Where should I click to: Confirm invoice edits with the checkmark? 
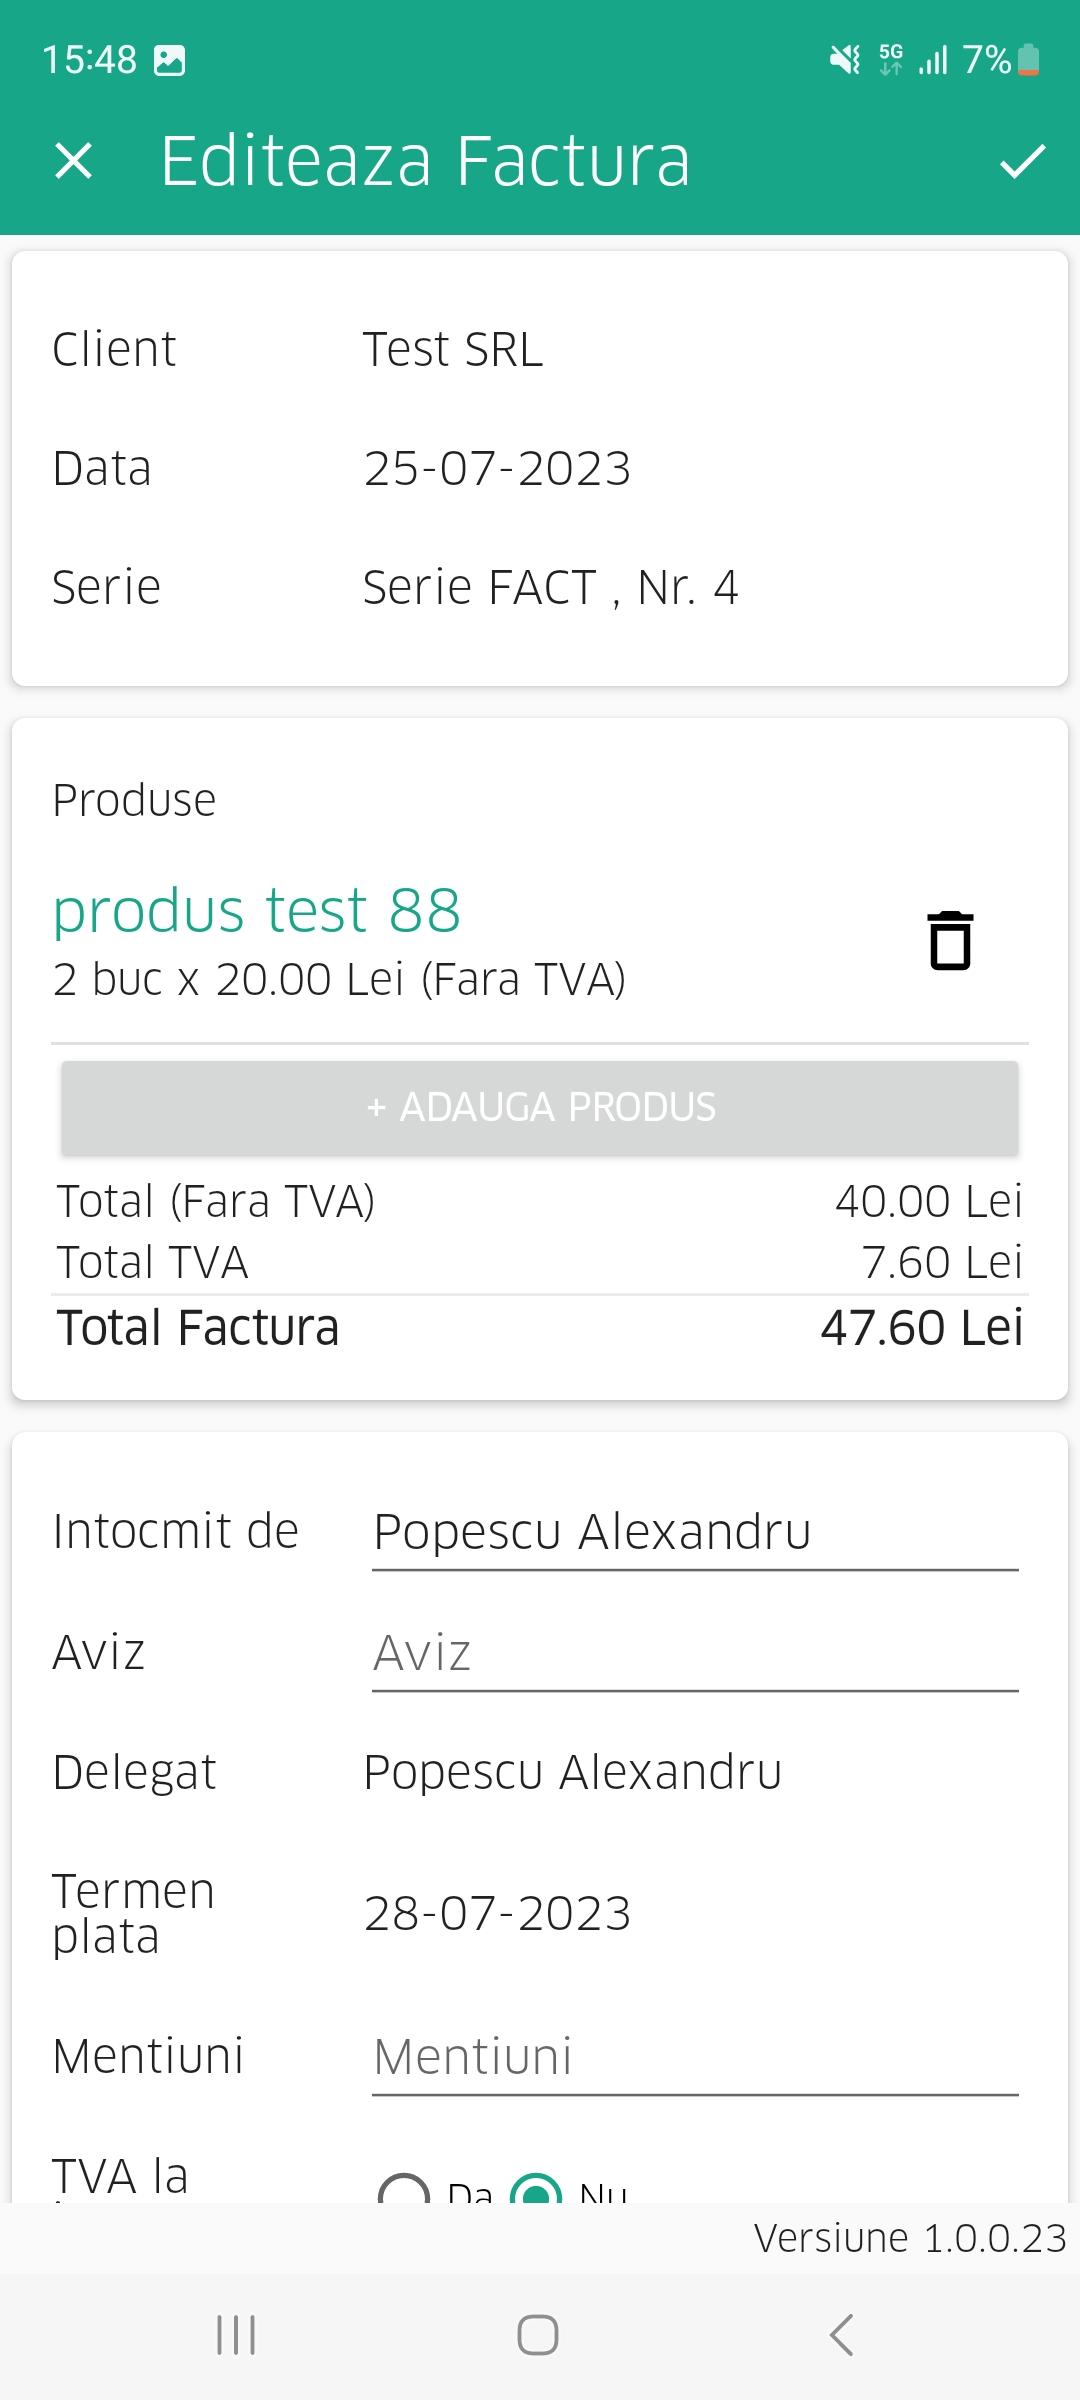(1022, 161)
